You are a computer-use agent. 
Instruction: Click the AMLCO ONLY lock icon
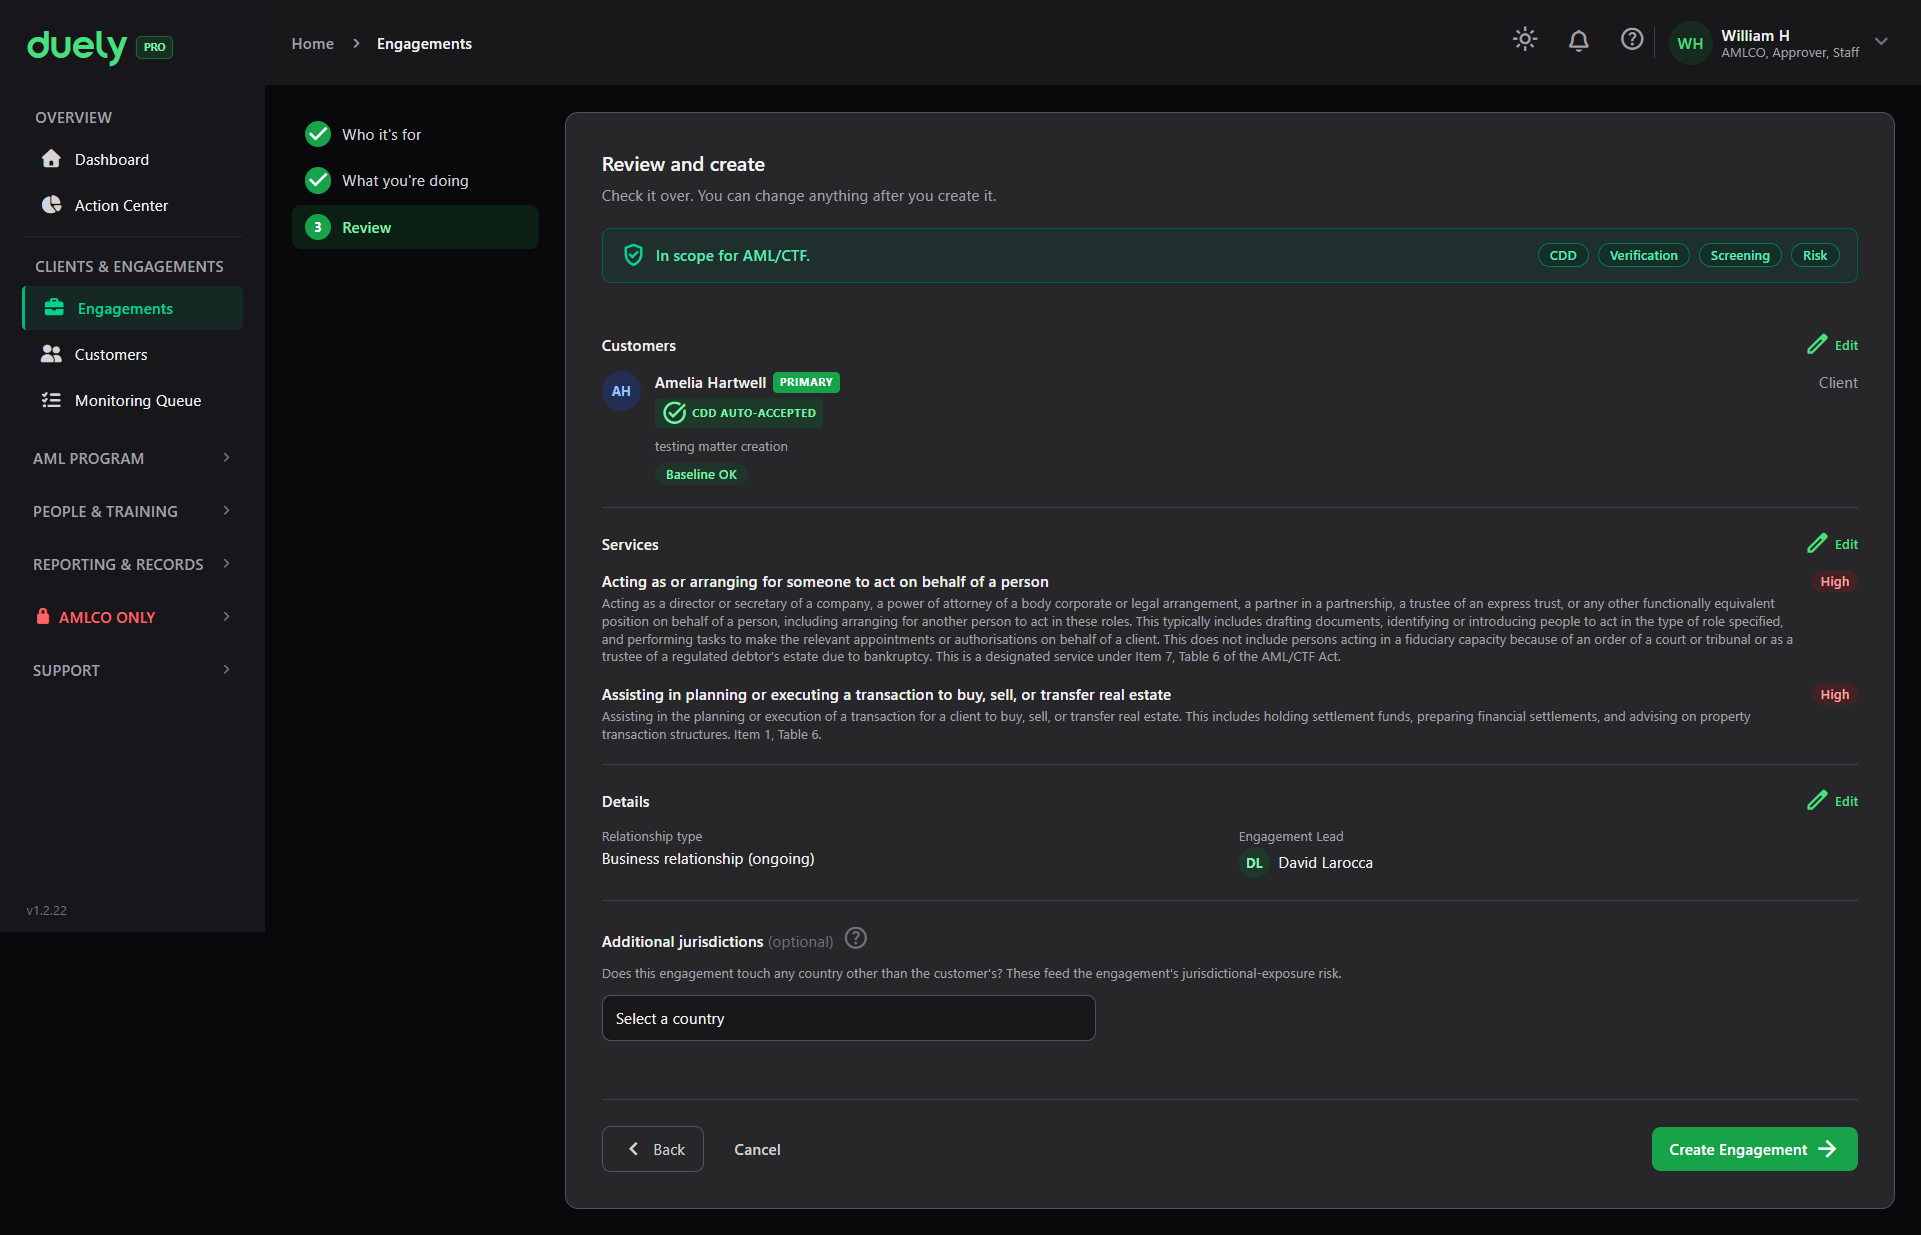coord(43,616)
